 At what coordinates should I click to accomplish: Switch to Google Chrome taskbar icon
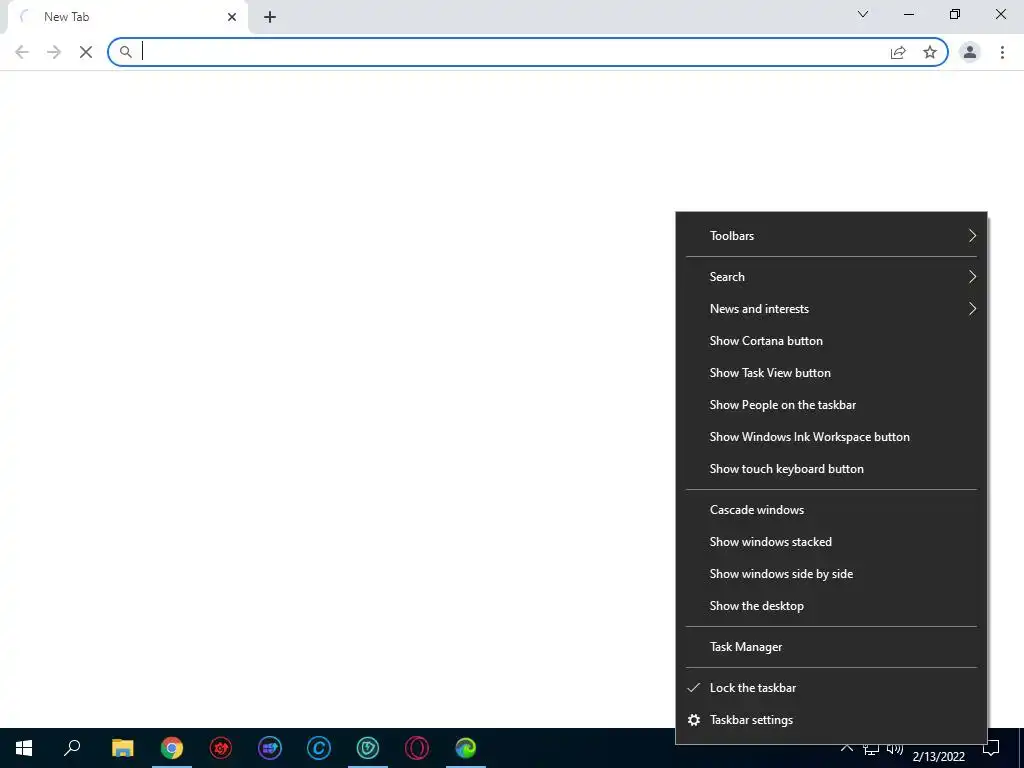click(x=172, y=748)
